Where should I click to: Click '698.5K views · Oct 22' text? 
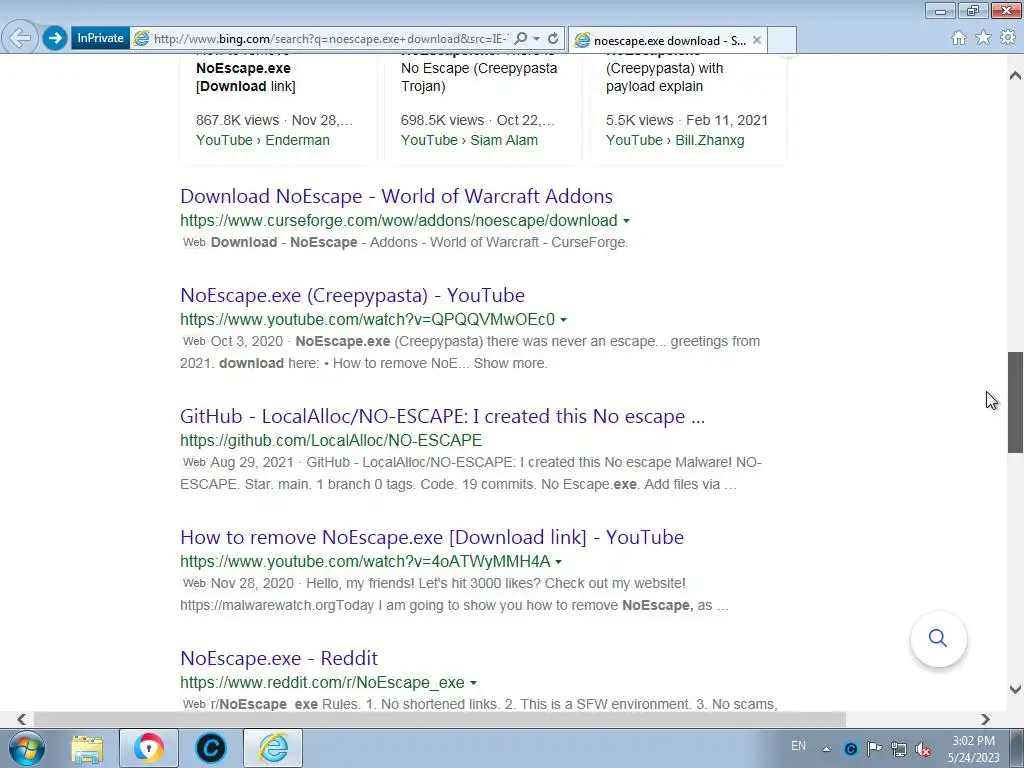click(477, 120)
